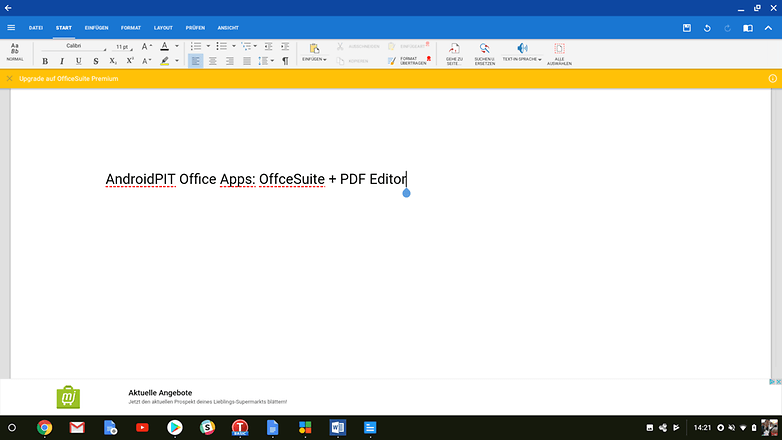The width and height of the screenshot is (782, 440).
Task: Click Upgrade auf OfficeSuite Premium link
Action: tap(69, 79)
